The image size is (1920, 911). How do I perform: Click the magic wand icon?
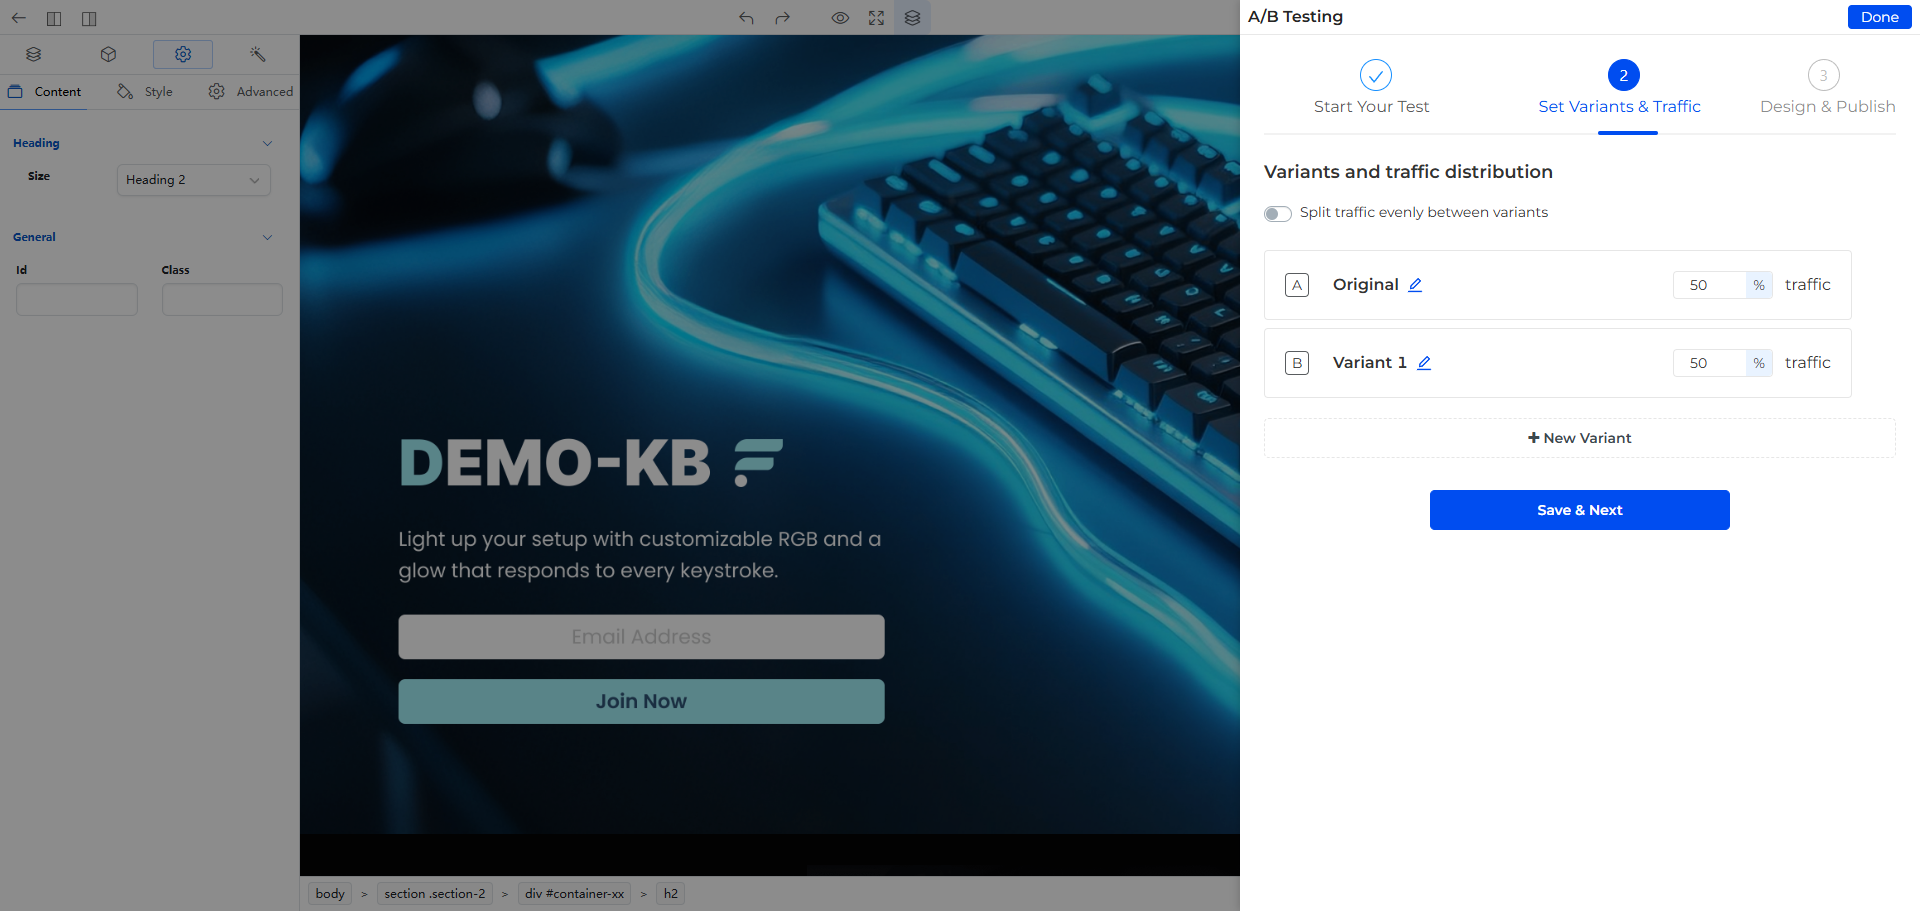coord(257,54)
